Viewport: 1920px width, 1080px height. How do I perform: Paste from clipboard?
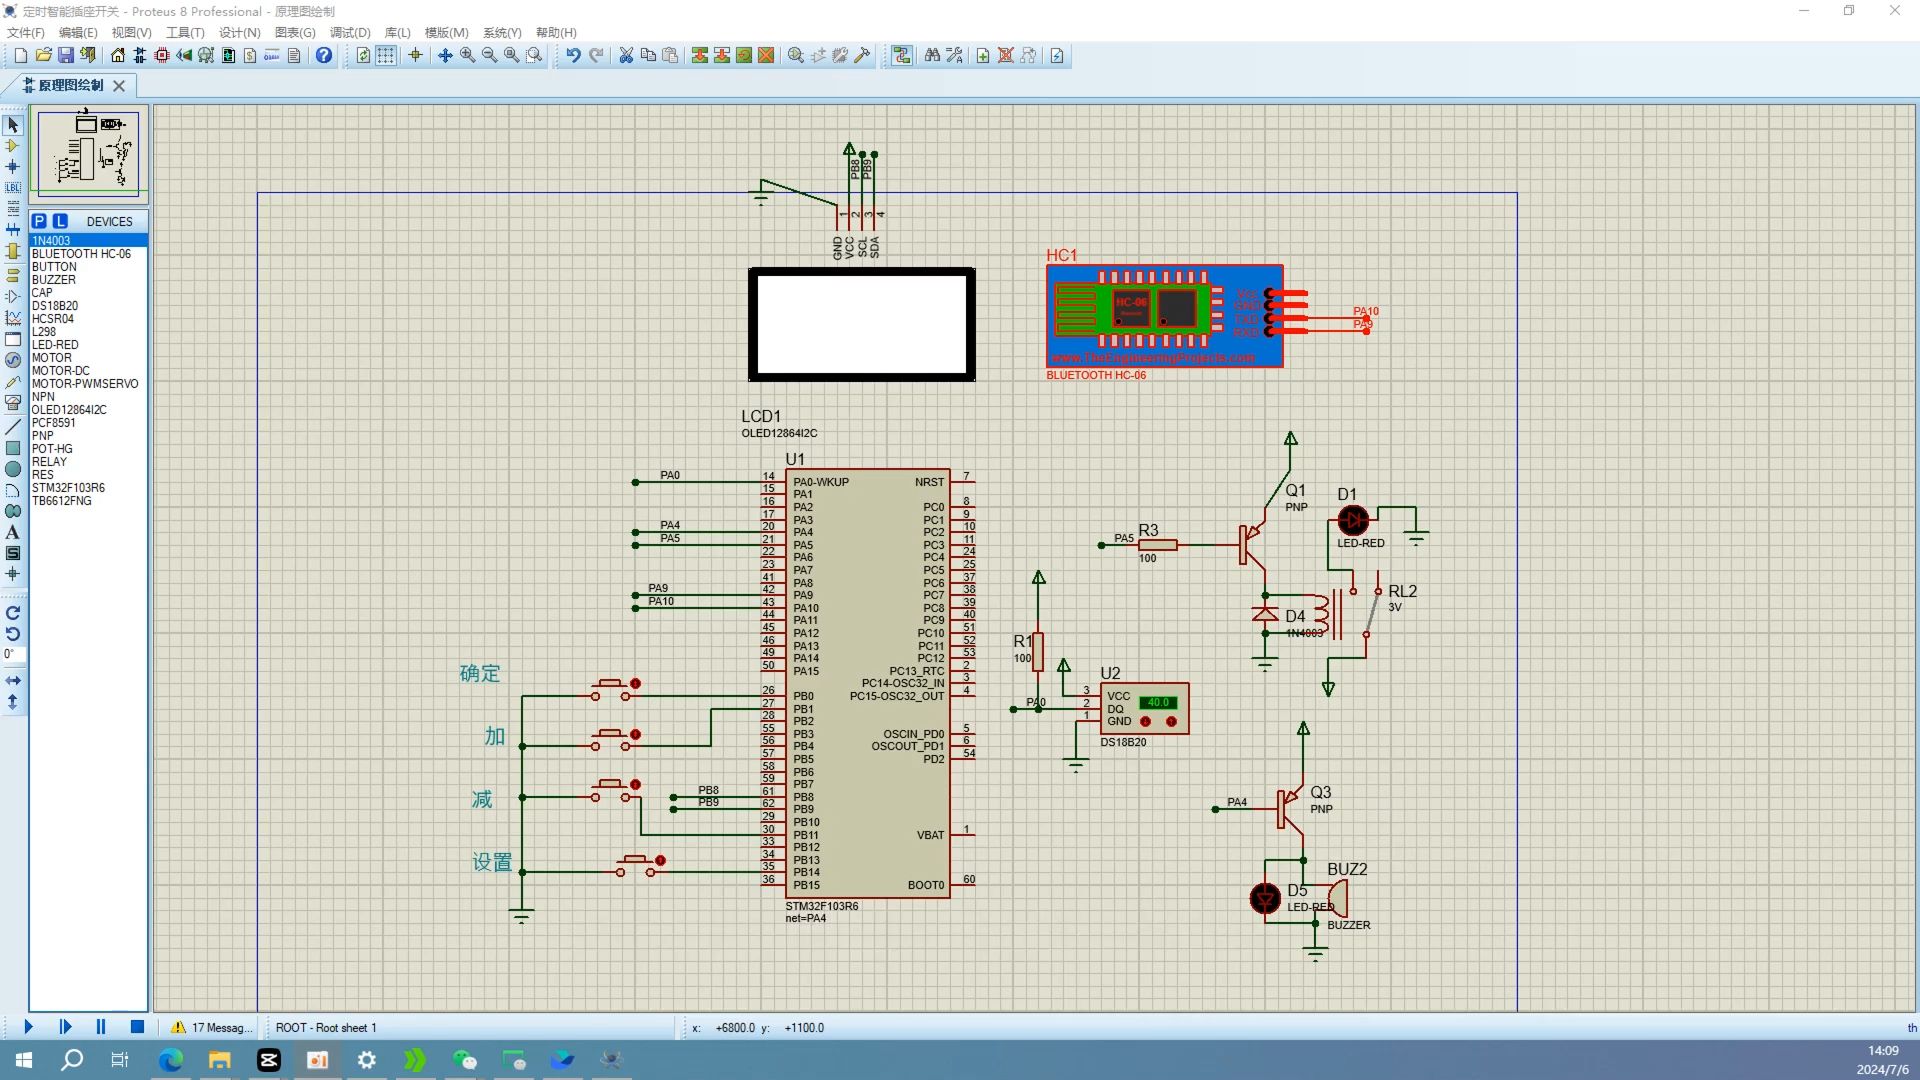(x=670, y=56)
